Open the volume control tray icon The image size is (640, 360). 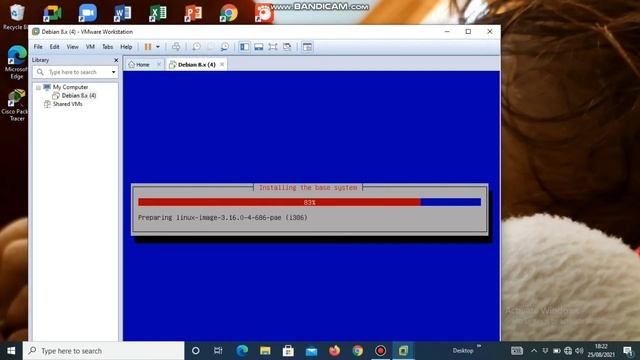(x=580, y=351)
